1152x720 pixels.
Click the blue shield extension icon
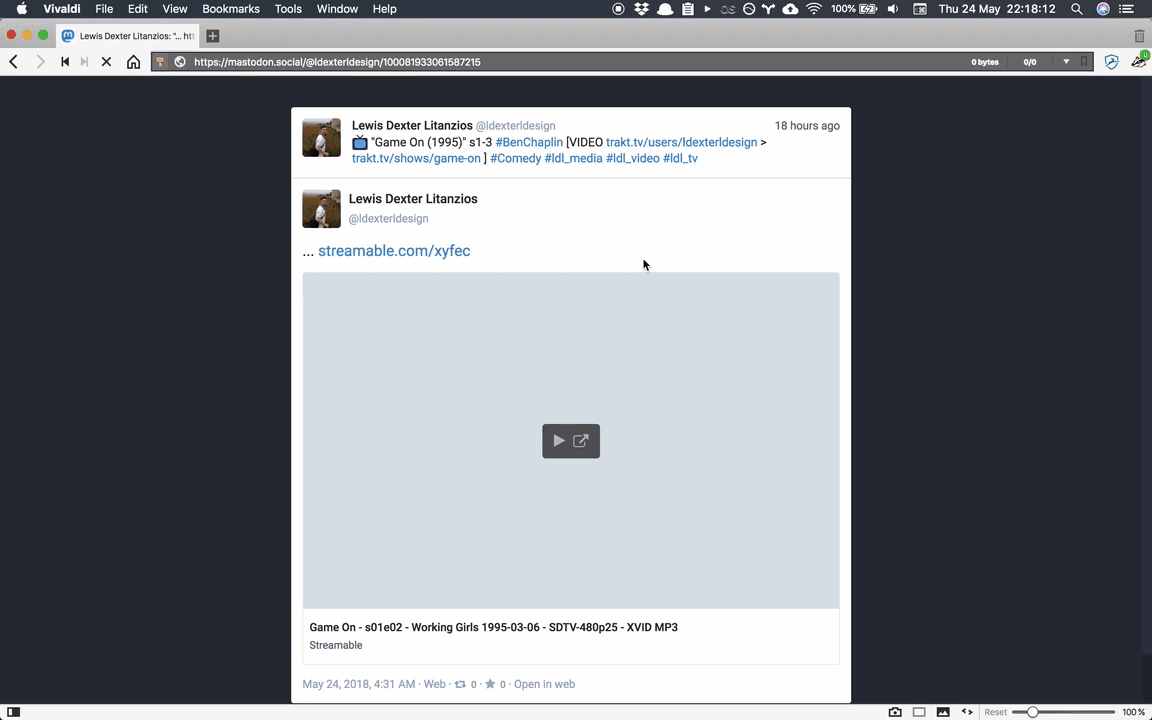coord(1111,62)
